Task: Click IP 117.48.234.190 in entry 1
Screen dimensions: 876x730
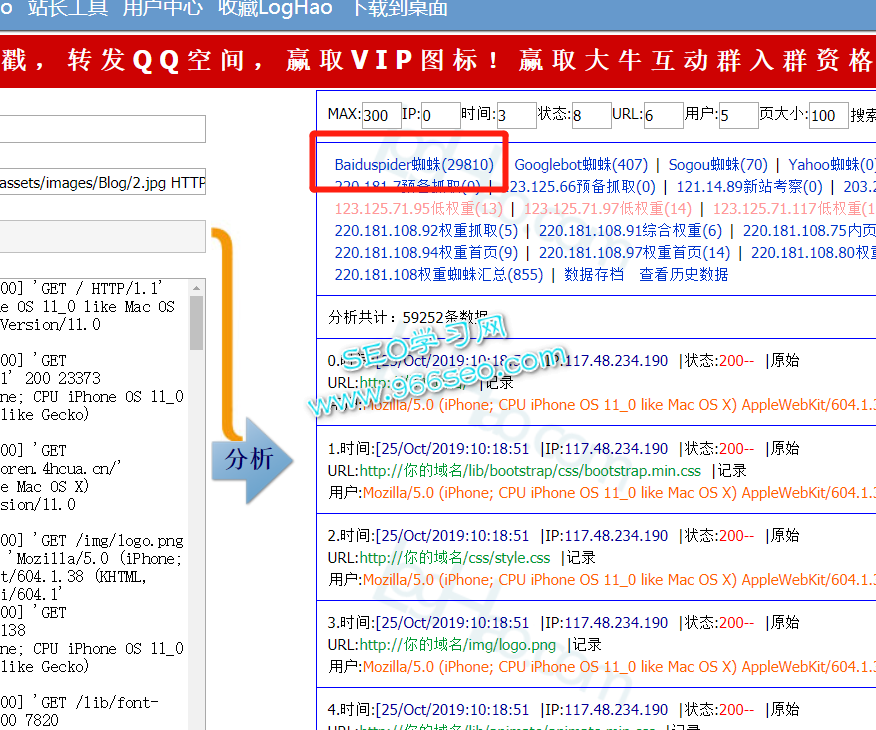Action: [616, 448]
